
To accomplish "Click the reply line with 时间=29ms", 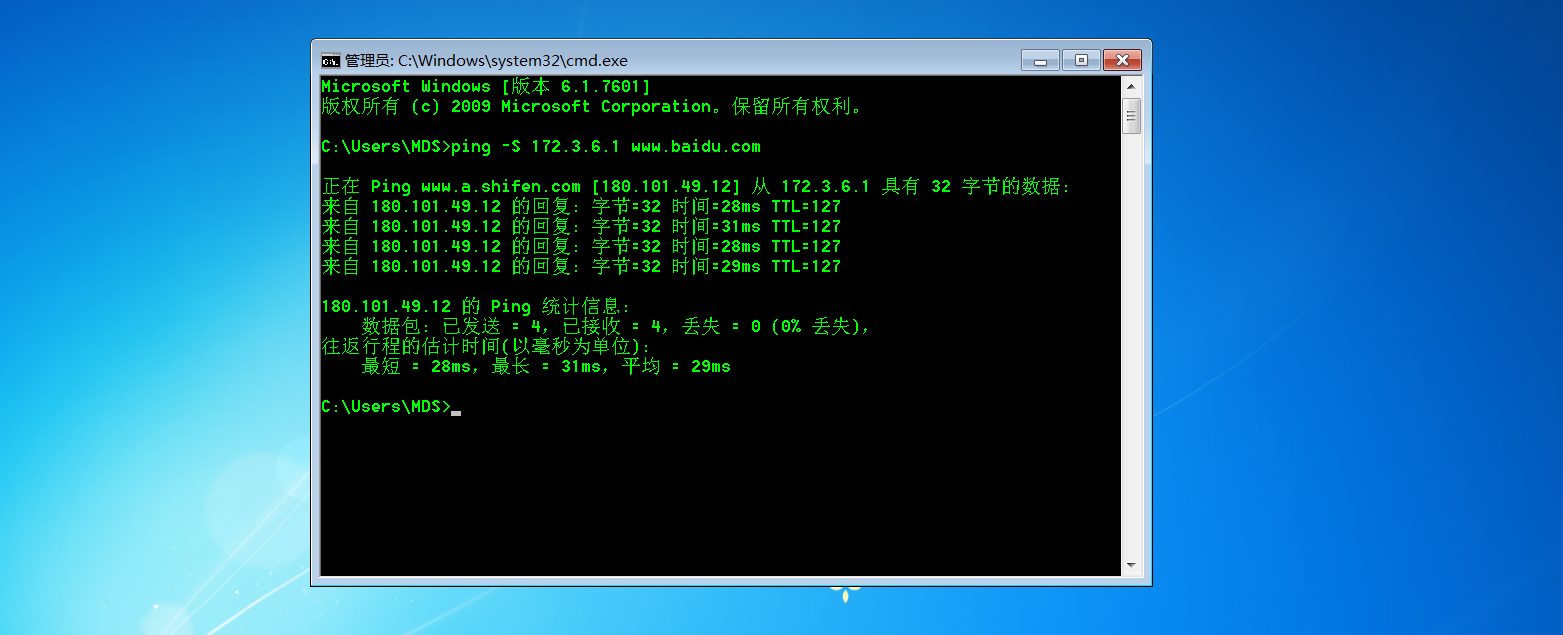I will click(x=581, y=266).
